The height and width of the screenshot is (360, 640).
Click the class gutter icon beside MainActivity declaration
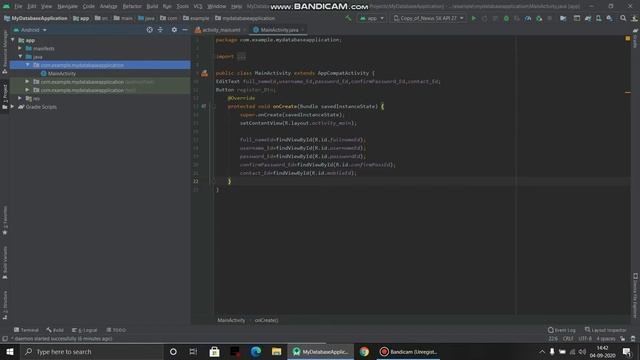(x=204, y=73)
